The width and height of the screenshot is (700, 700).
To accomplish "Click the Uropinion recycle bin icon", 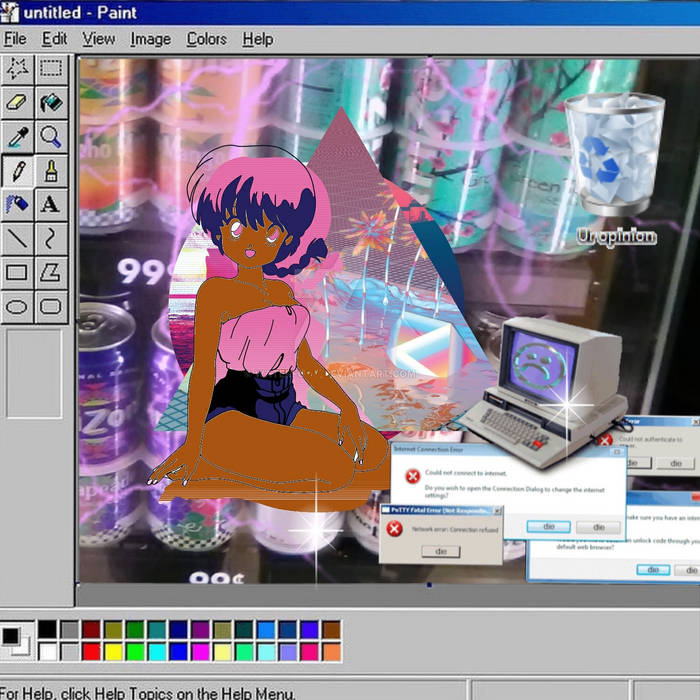I will (614, 155).
